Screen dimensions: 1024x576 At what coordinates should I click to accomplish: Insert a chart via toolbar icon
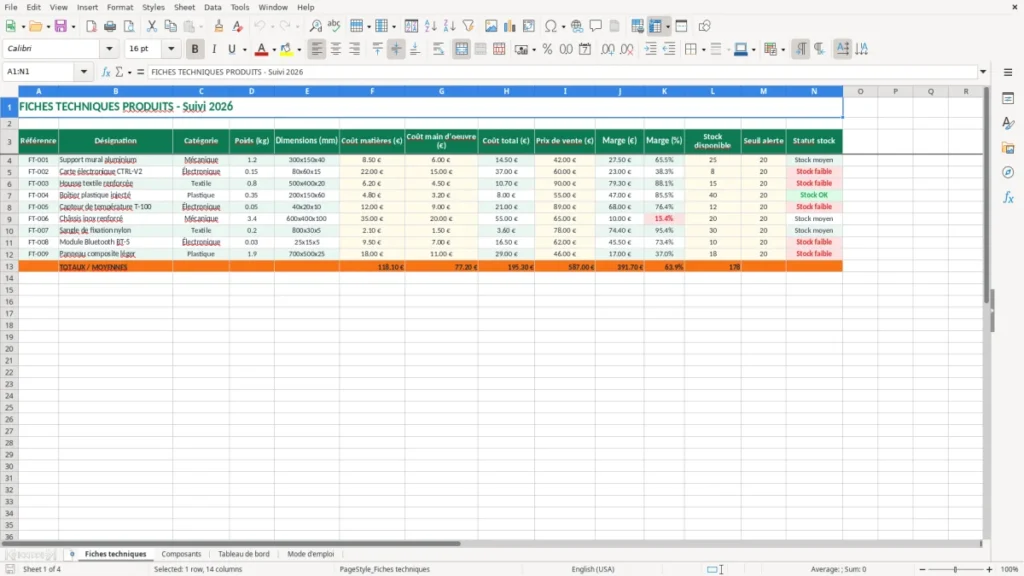coord(509,26)
